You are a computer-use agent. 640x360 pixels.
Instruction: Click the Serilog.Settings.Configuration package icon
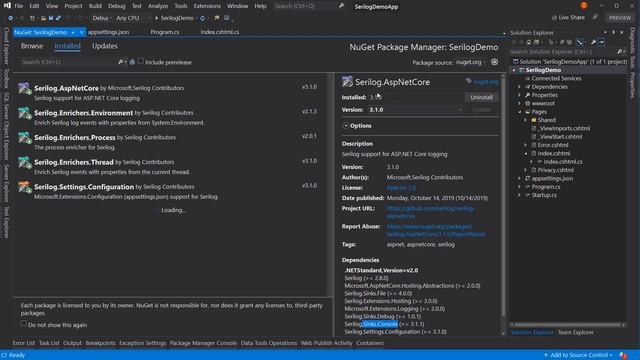coord(24,187)
